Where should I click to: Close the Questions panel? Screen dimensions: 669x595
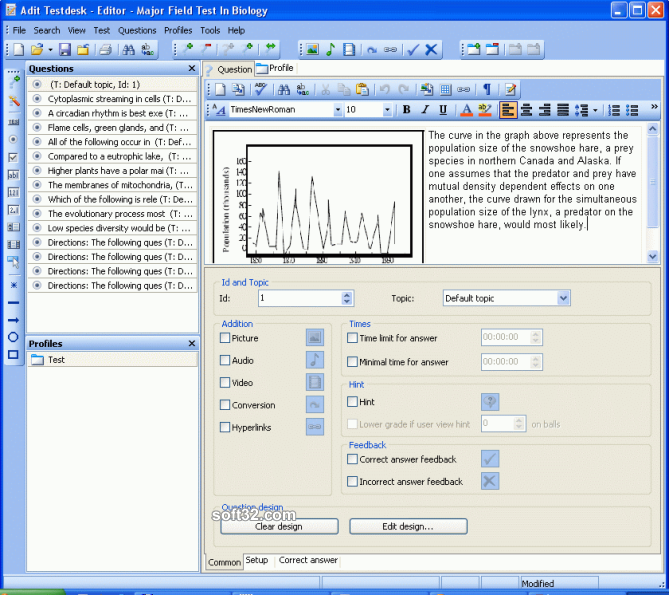tap(192, 68)
